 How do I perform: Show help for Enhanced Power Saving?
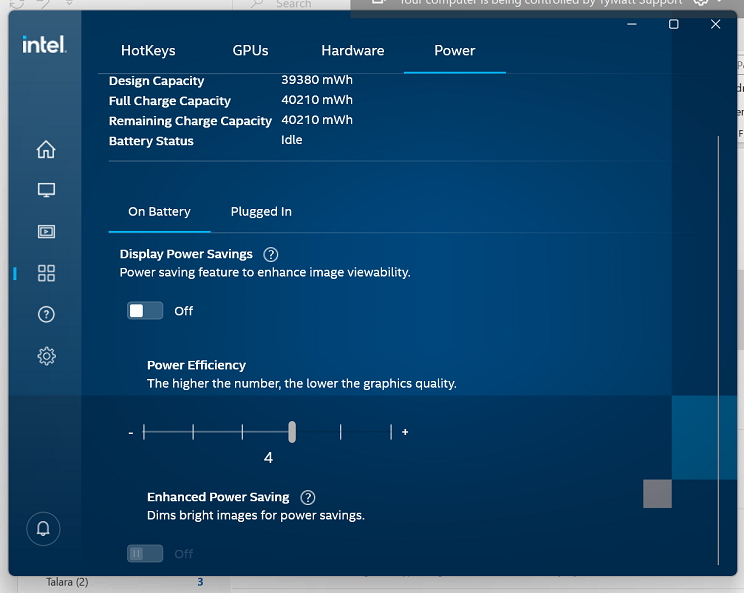pos(308,498)
